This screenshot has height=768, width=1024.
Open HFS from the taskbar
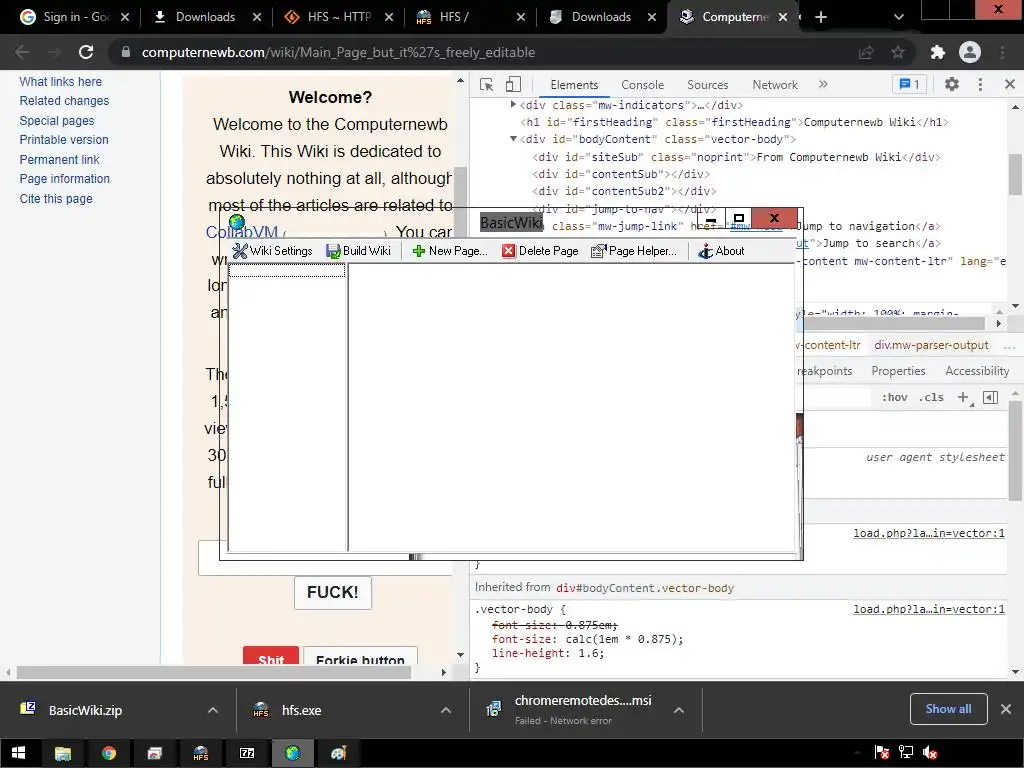click(200, 753)
